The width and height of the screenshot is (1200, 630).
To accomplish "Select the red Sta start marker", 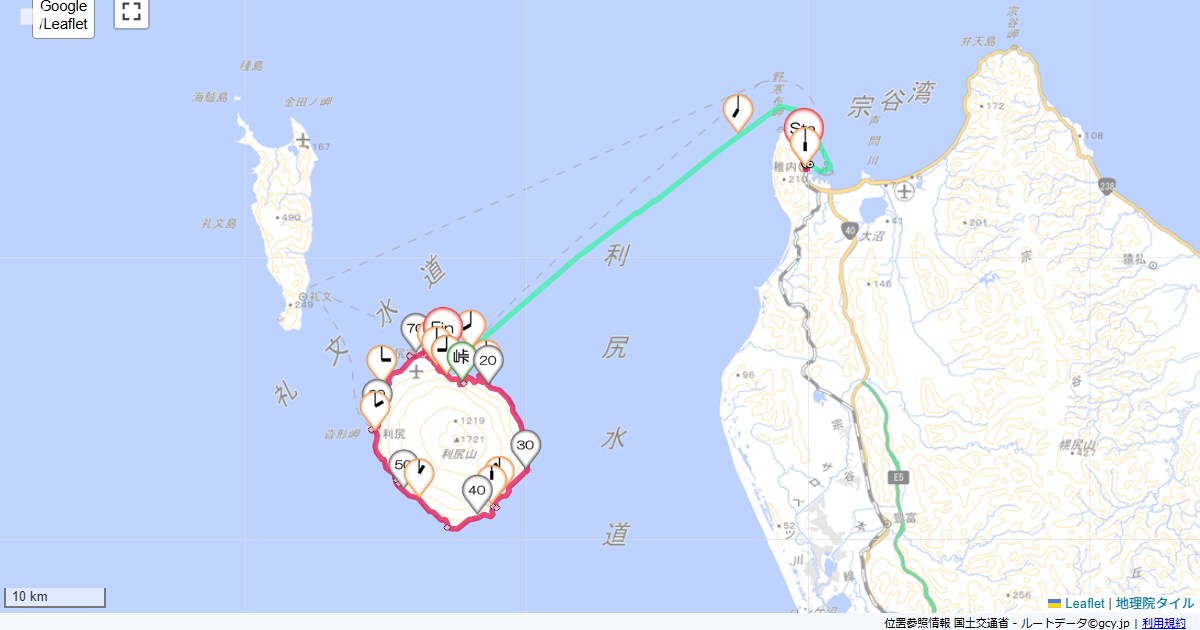I will 804,127.
